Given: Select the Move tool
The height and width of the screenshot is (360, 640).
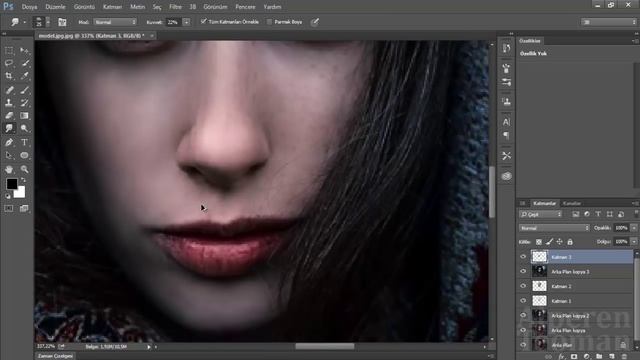Looking at the screenshot, I should tap(24, 51).
